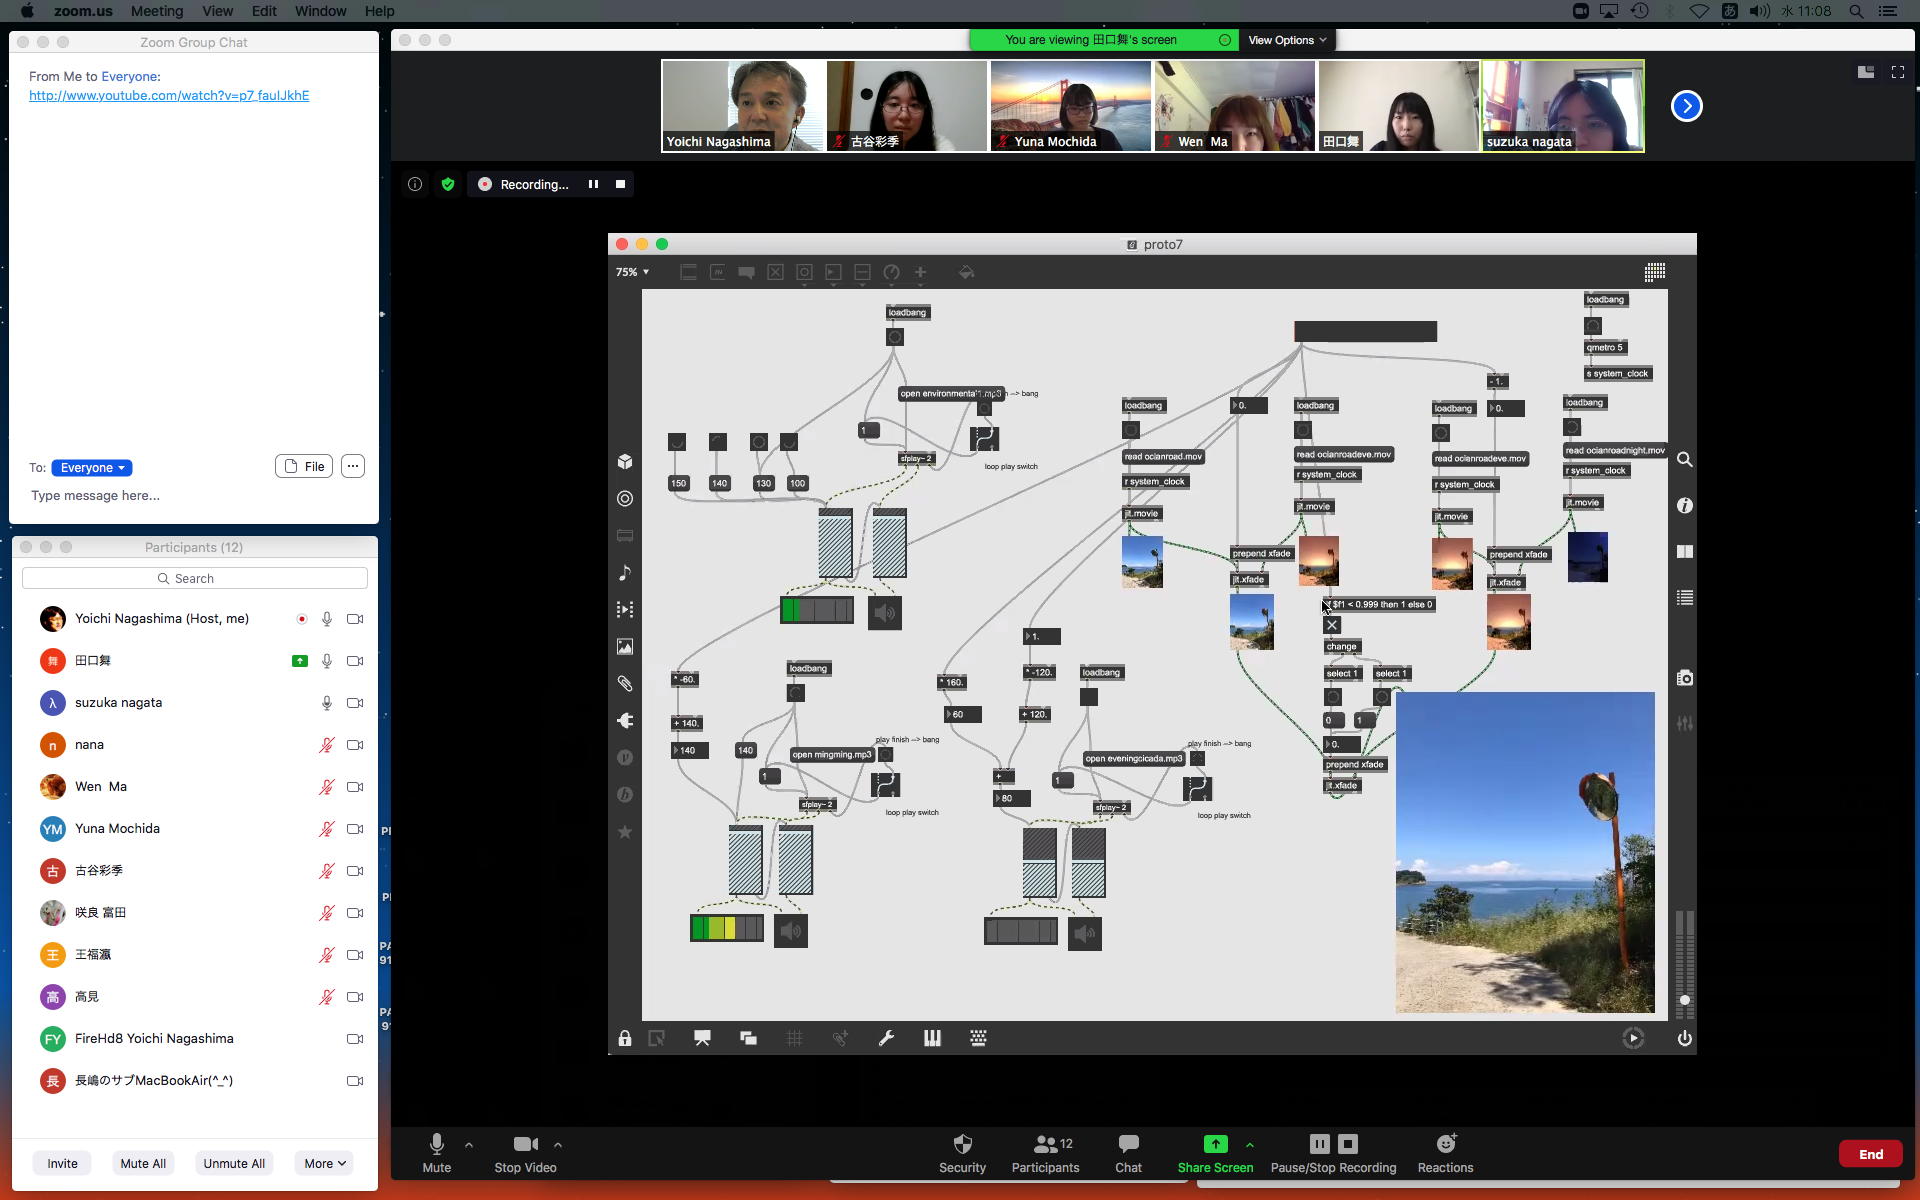Open encryption shield info icon
The width and height of the screenshot is (1920, 1200).
coord(448,184)
